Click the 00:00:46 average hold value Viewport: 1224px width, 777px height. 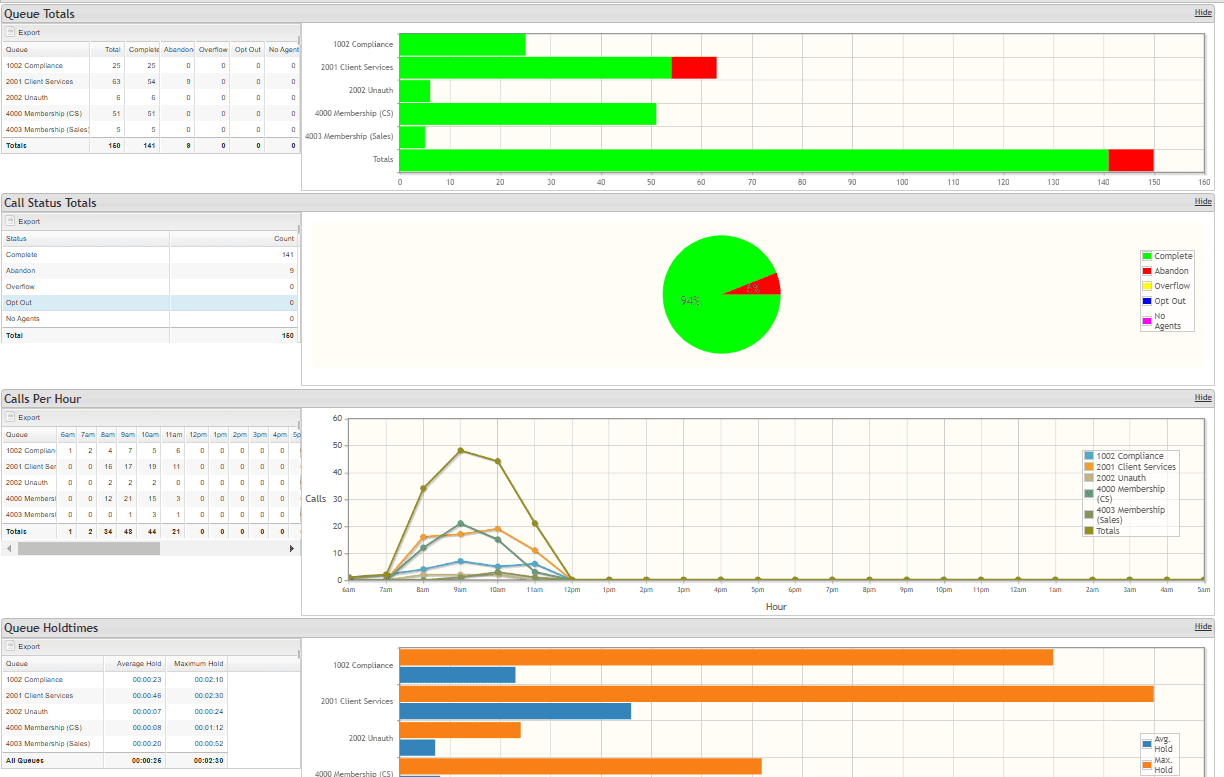(x=147, y=696)
